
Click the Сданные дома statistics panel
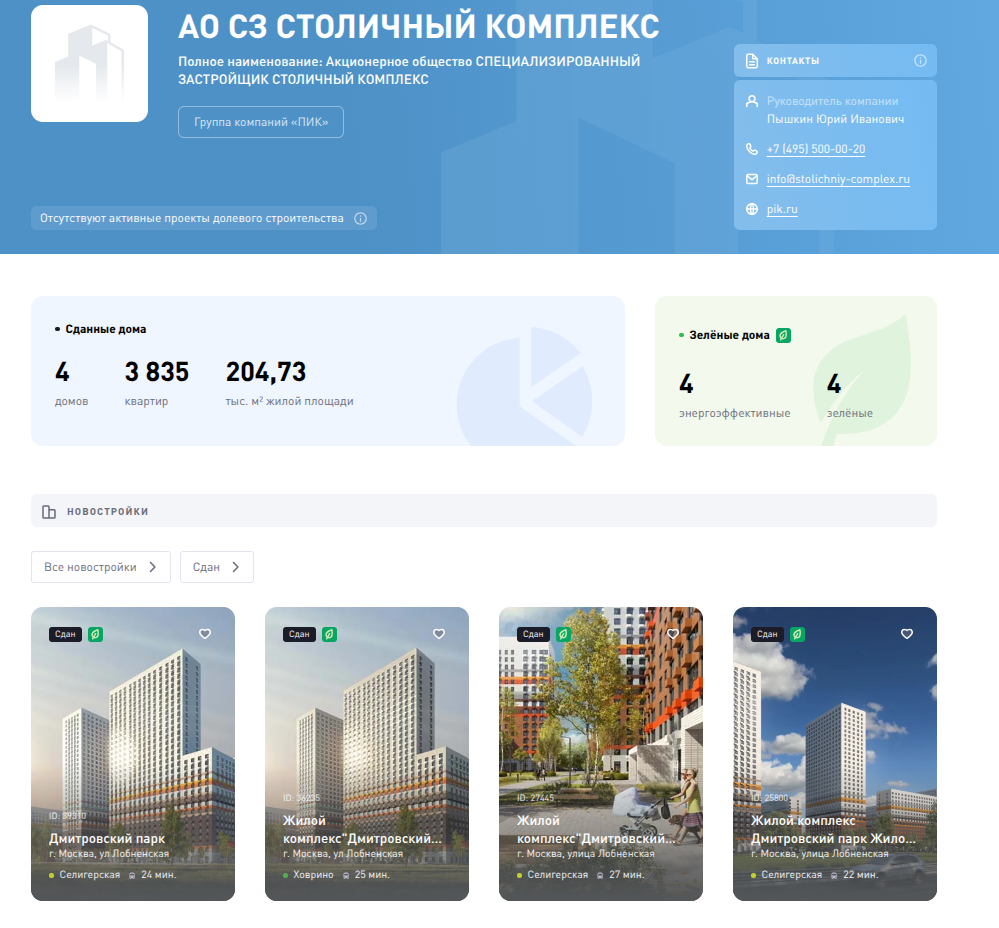pos(327,370)
